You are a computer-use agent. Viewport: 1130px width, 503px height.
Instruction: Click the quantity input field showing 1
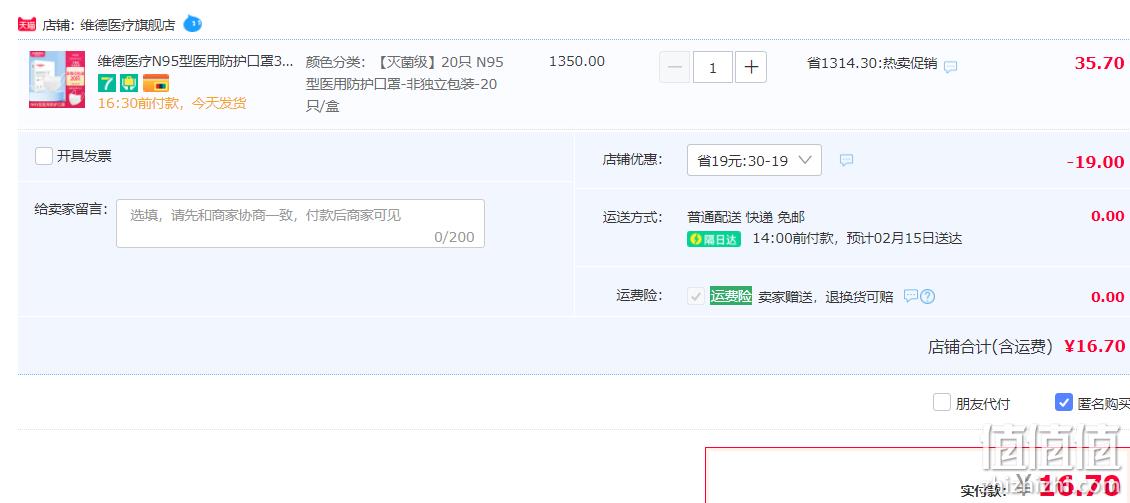tap(713, 67)
